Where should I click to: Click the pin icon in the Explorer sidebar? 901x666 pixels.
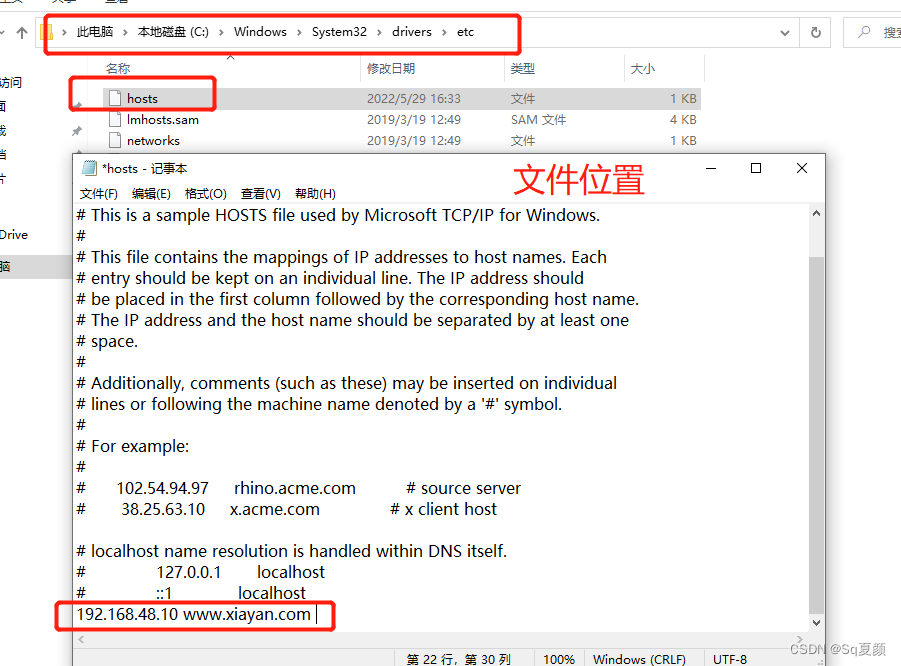click(76, 132)
